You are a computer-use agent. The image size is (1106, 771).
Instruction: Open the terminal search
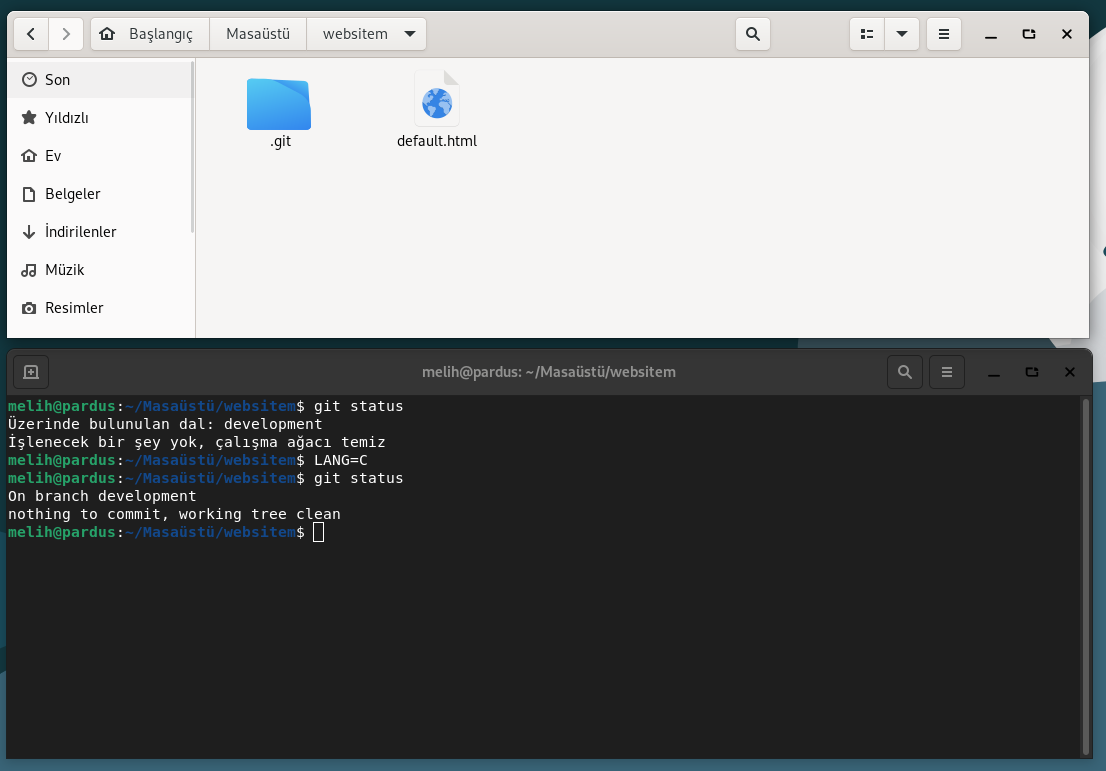tap(905, 372)
